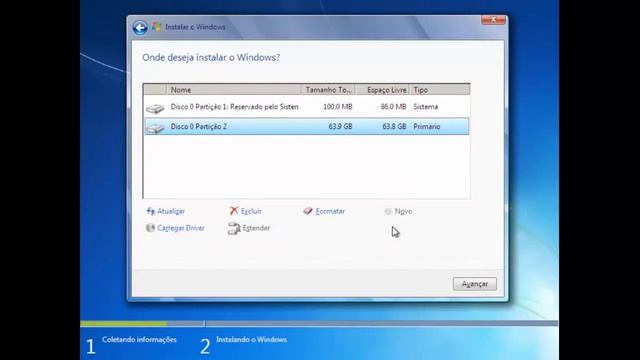Click the Atualizar refresh icon
This screenshot has height=360, width=640.
tap(150, 211)
